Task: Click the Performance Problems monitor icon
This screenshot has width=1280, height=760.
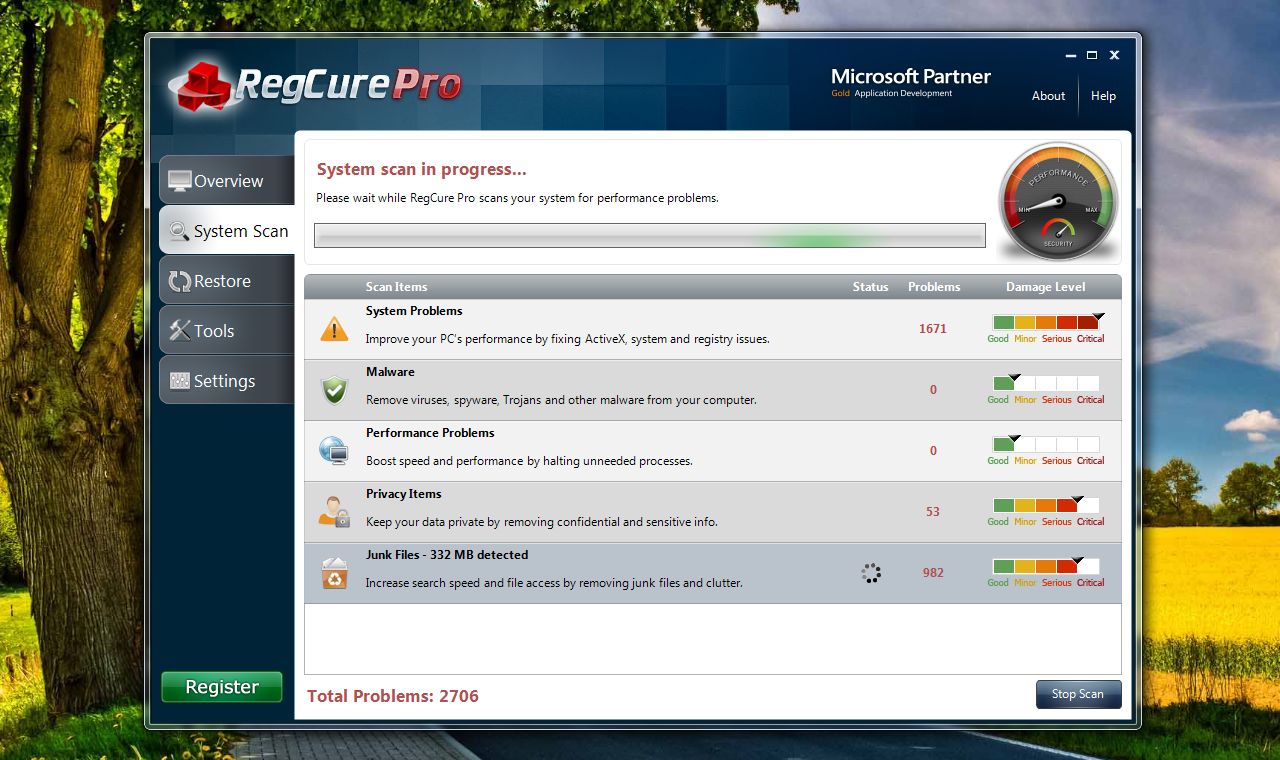Action: click(333, 449)
